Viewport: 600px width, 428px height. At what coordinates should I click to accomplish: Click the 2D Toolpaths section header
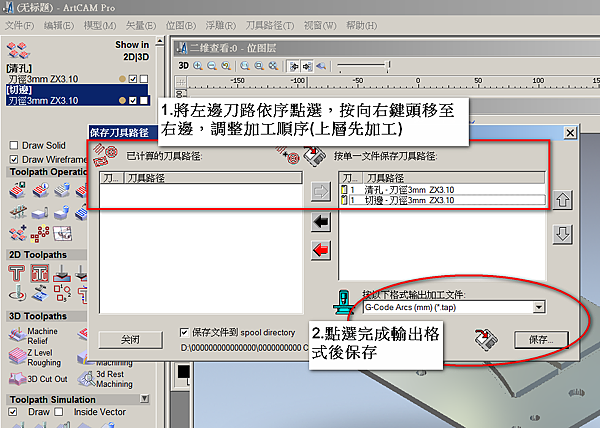[47, 255]
